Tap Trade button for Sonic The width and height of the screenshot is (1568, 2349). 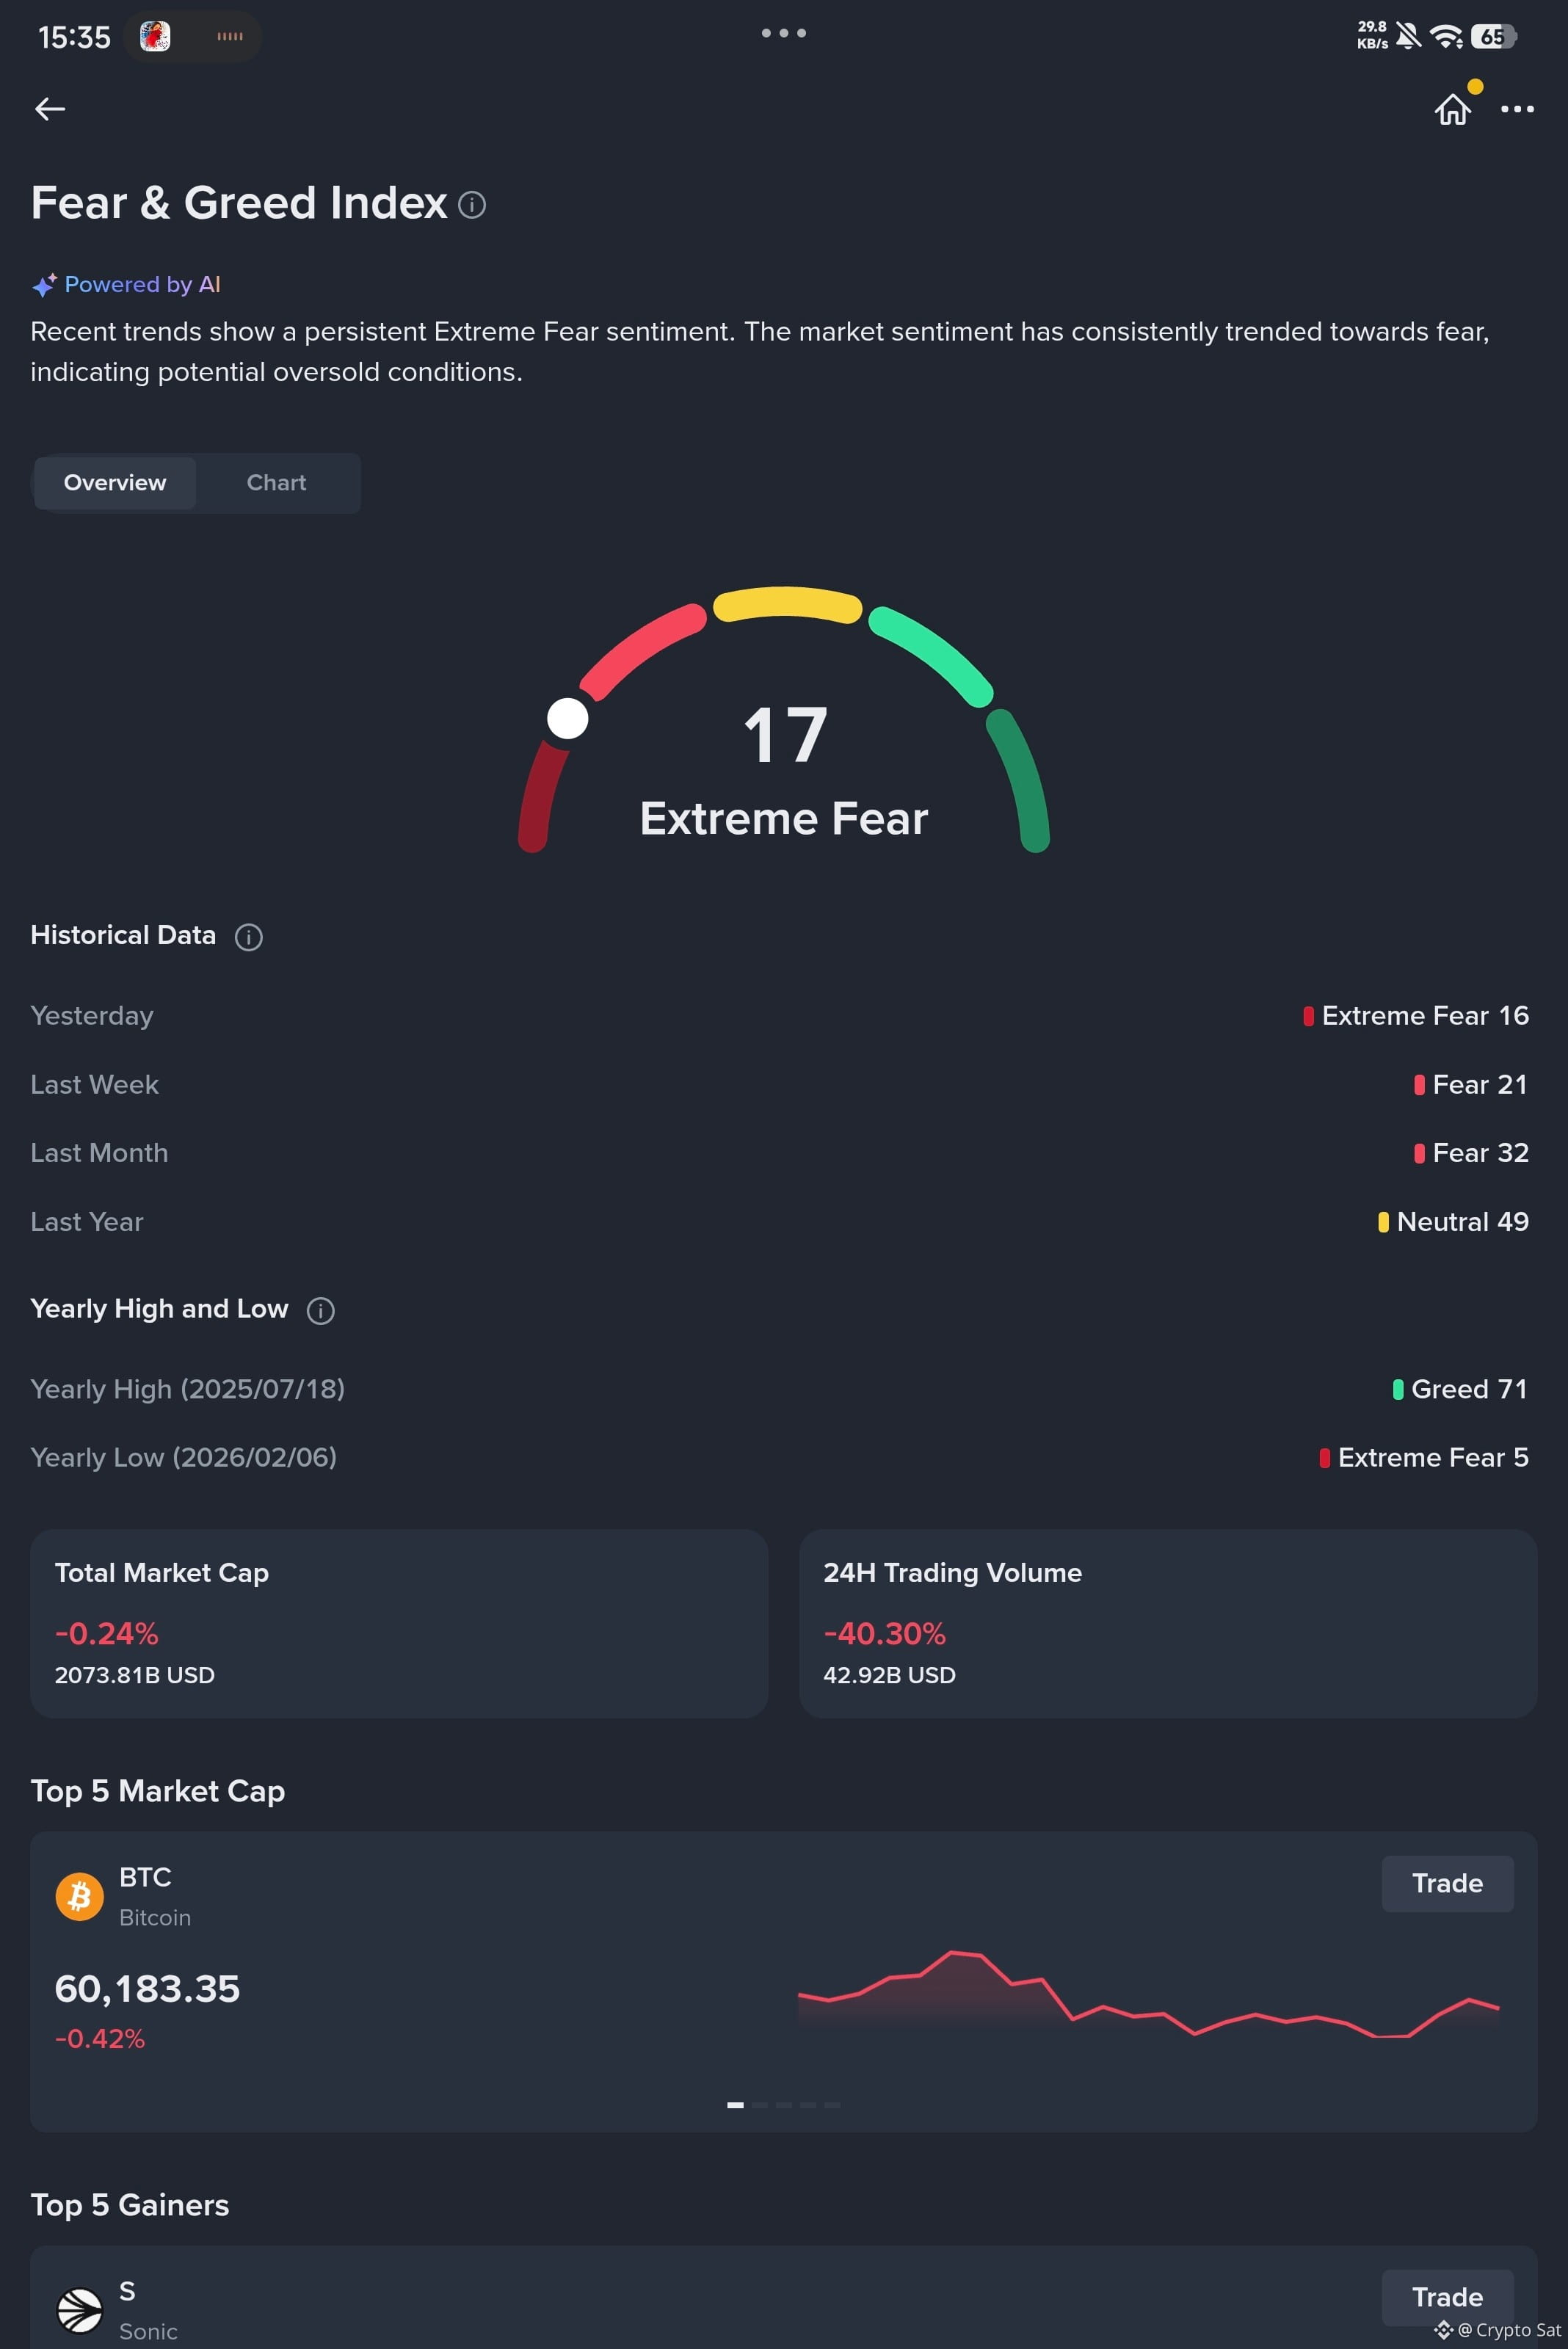[1447, 2297]
